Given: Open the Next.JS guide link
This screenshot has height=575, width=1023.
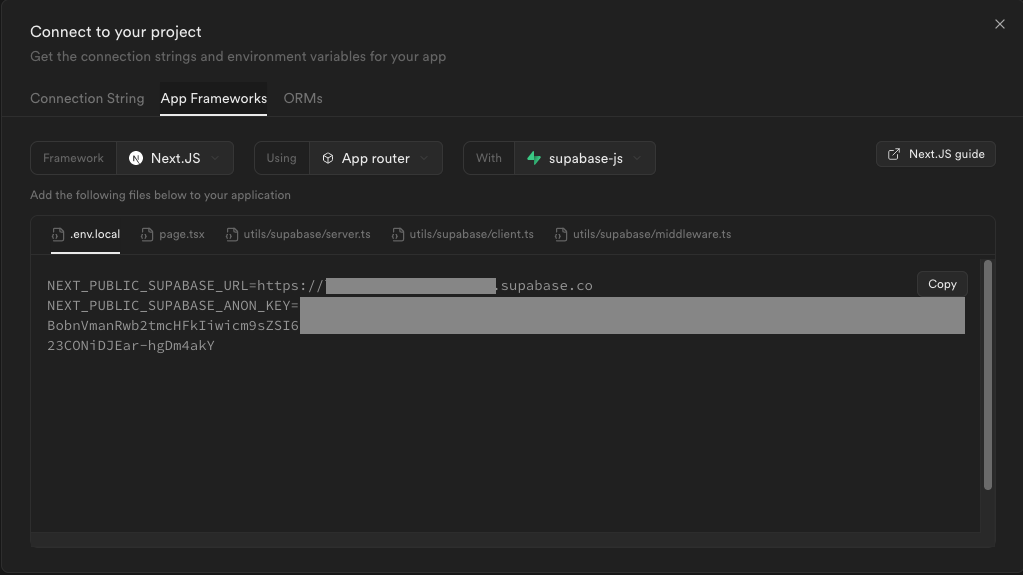Looking at the screenshot, I should tap(936, 154).
